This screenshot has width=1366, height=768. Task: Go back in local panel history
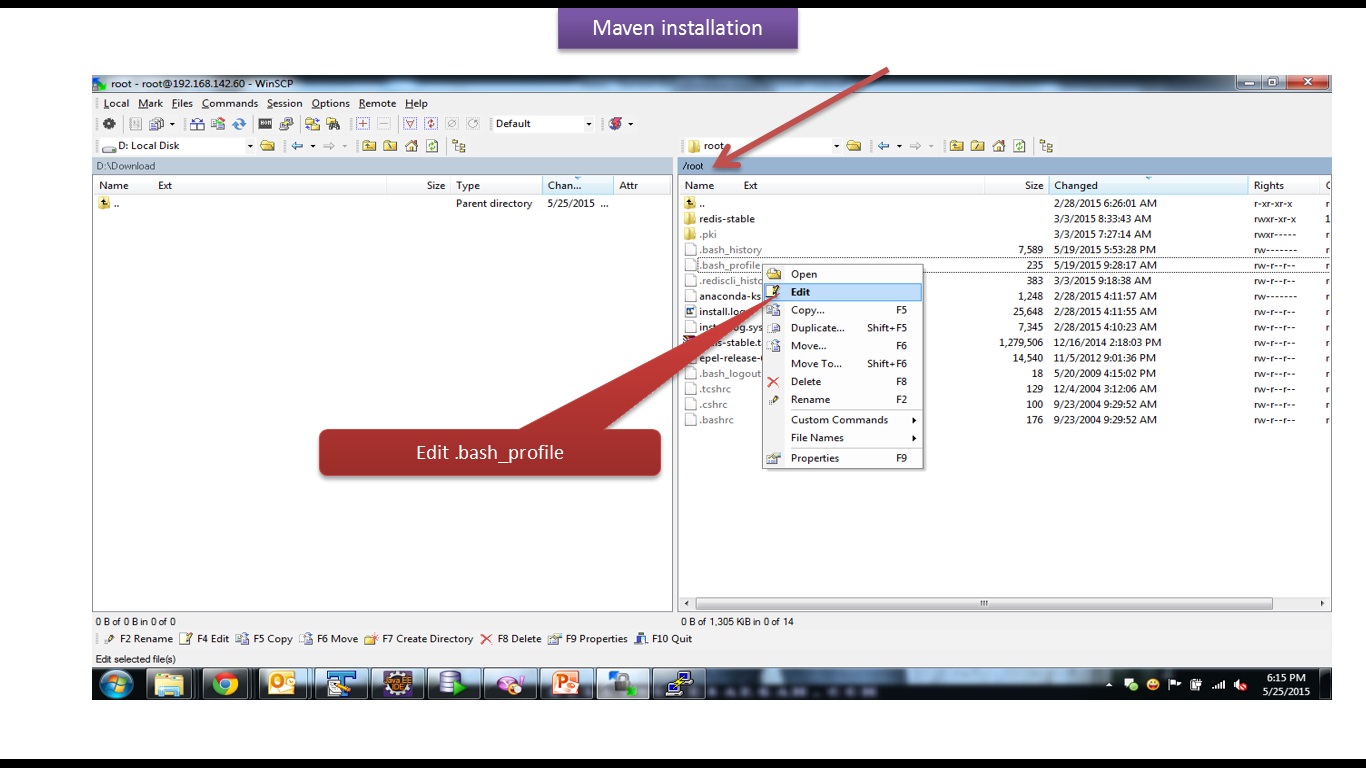pyautogui.click(x=297, y=146)
